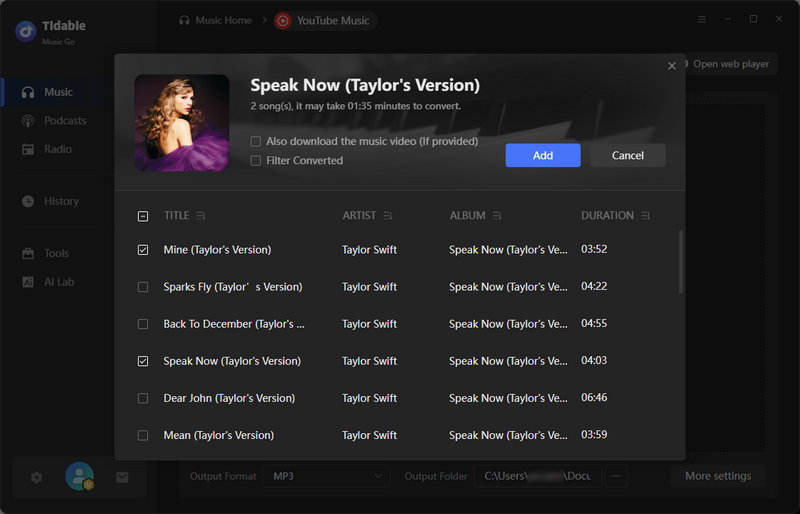Click duration 04:22

pyautogui.click(x=594, y=286)
